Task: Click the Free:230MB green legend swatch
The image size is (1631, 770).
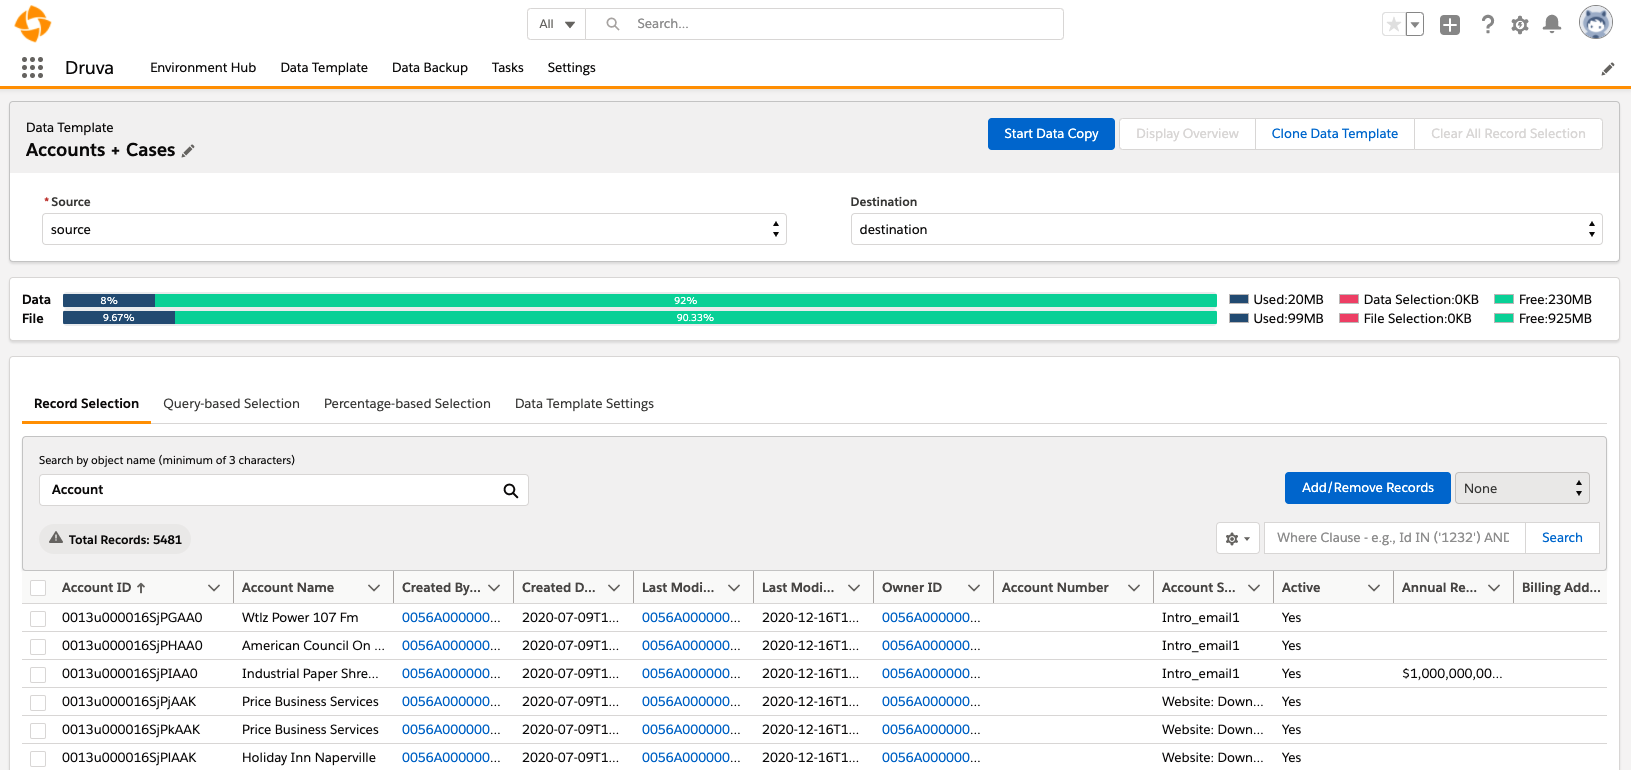Action: click(1503, 299)
